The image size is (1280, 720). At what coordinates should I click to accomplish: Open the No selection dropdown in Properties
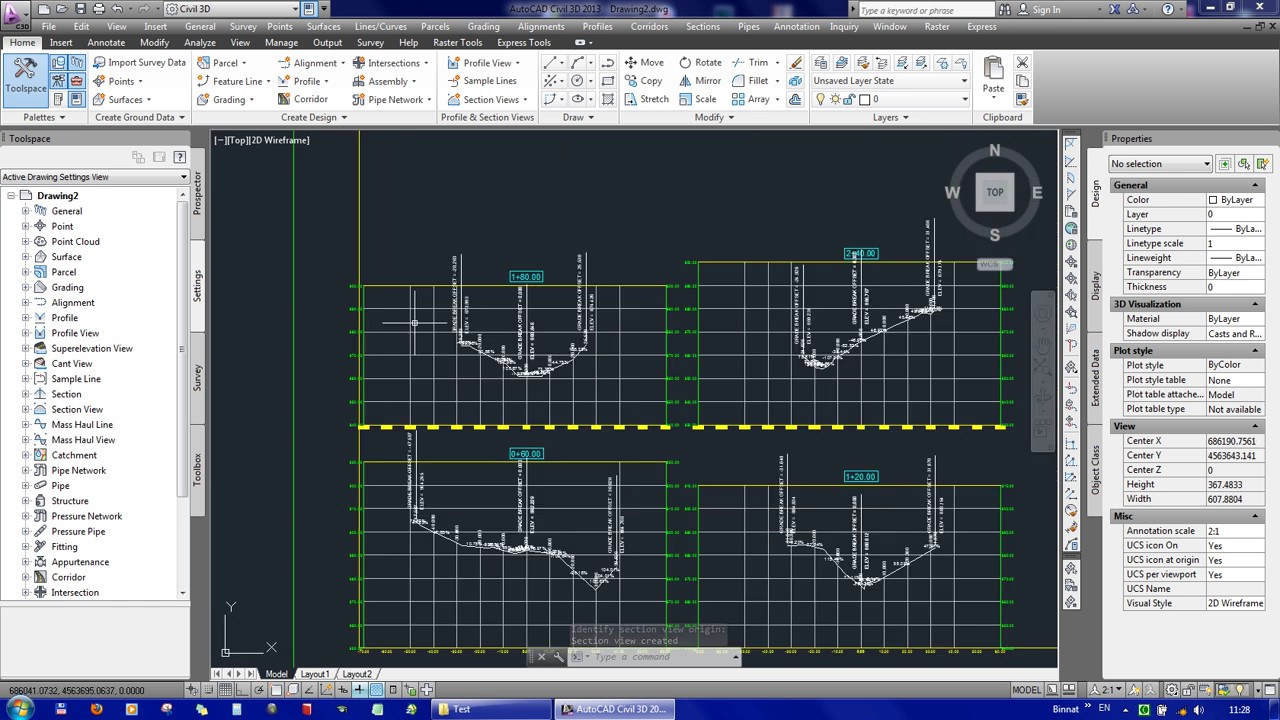tap(1161, 164)
